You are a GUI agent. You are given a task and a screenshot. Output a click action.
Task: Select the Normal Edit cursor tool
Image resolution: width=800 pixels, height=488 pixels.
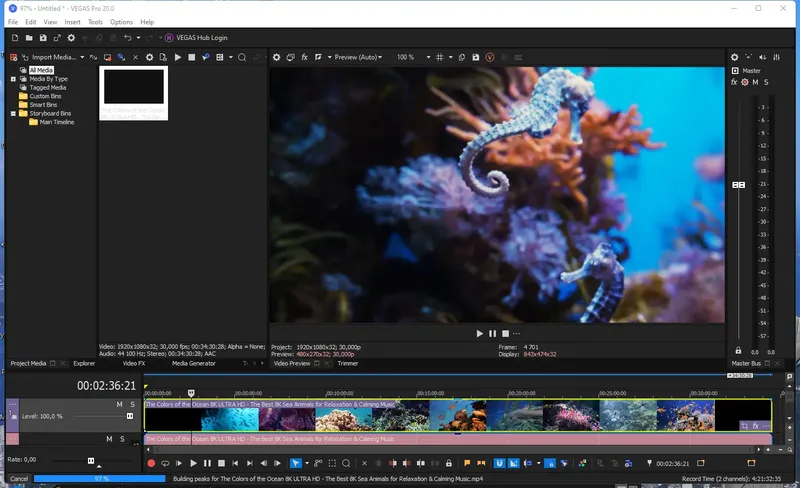click(295, 463)
